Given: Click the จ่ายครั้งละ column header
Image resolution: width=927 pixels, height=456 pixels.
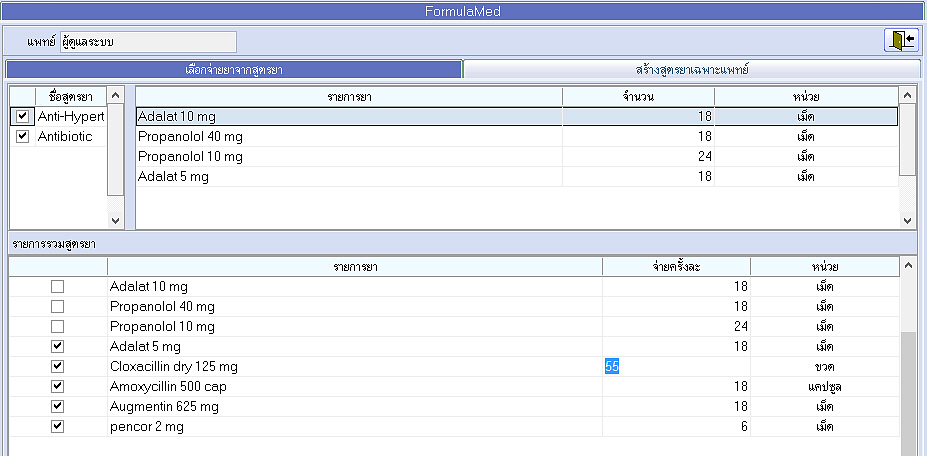Looking at the screenshot, I should pos(676,267).
